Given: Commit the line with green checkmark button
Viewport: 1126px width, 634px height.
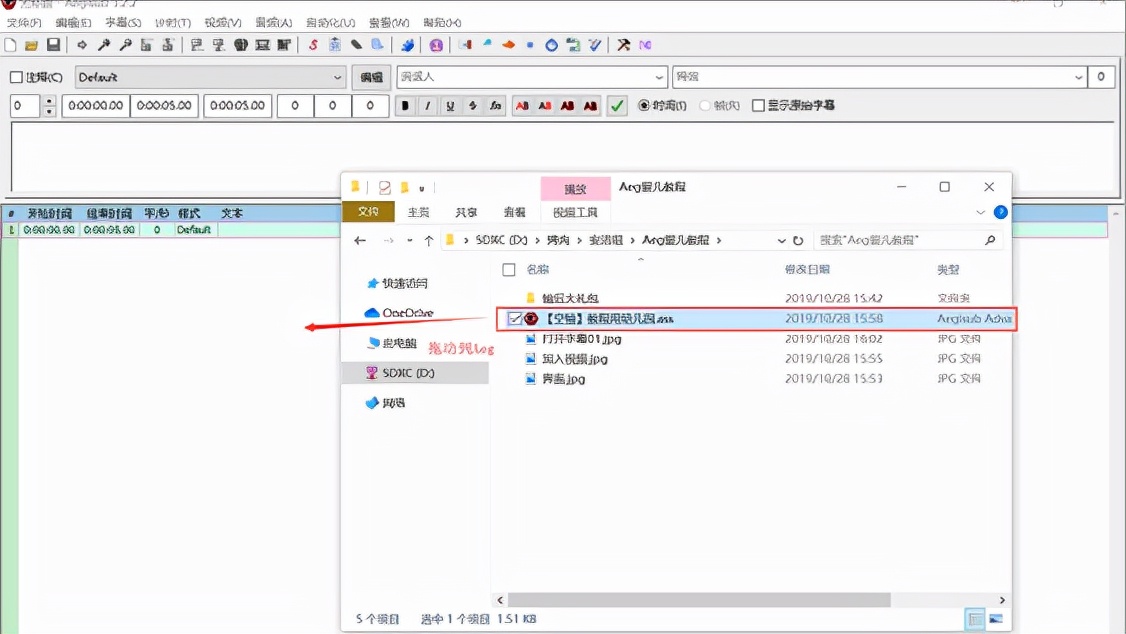Looking at the screenshot, I should (616, 106).
